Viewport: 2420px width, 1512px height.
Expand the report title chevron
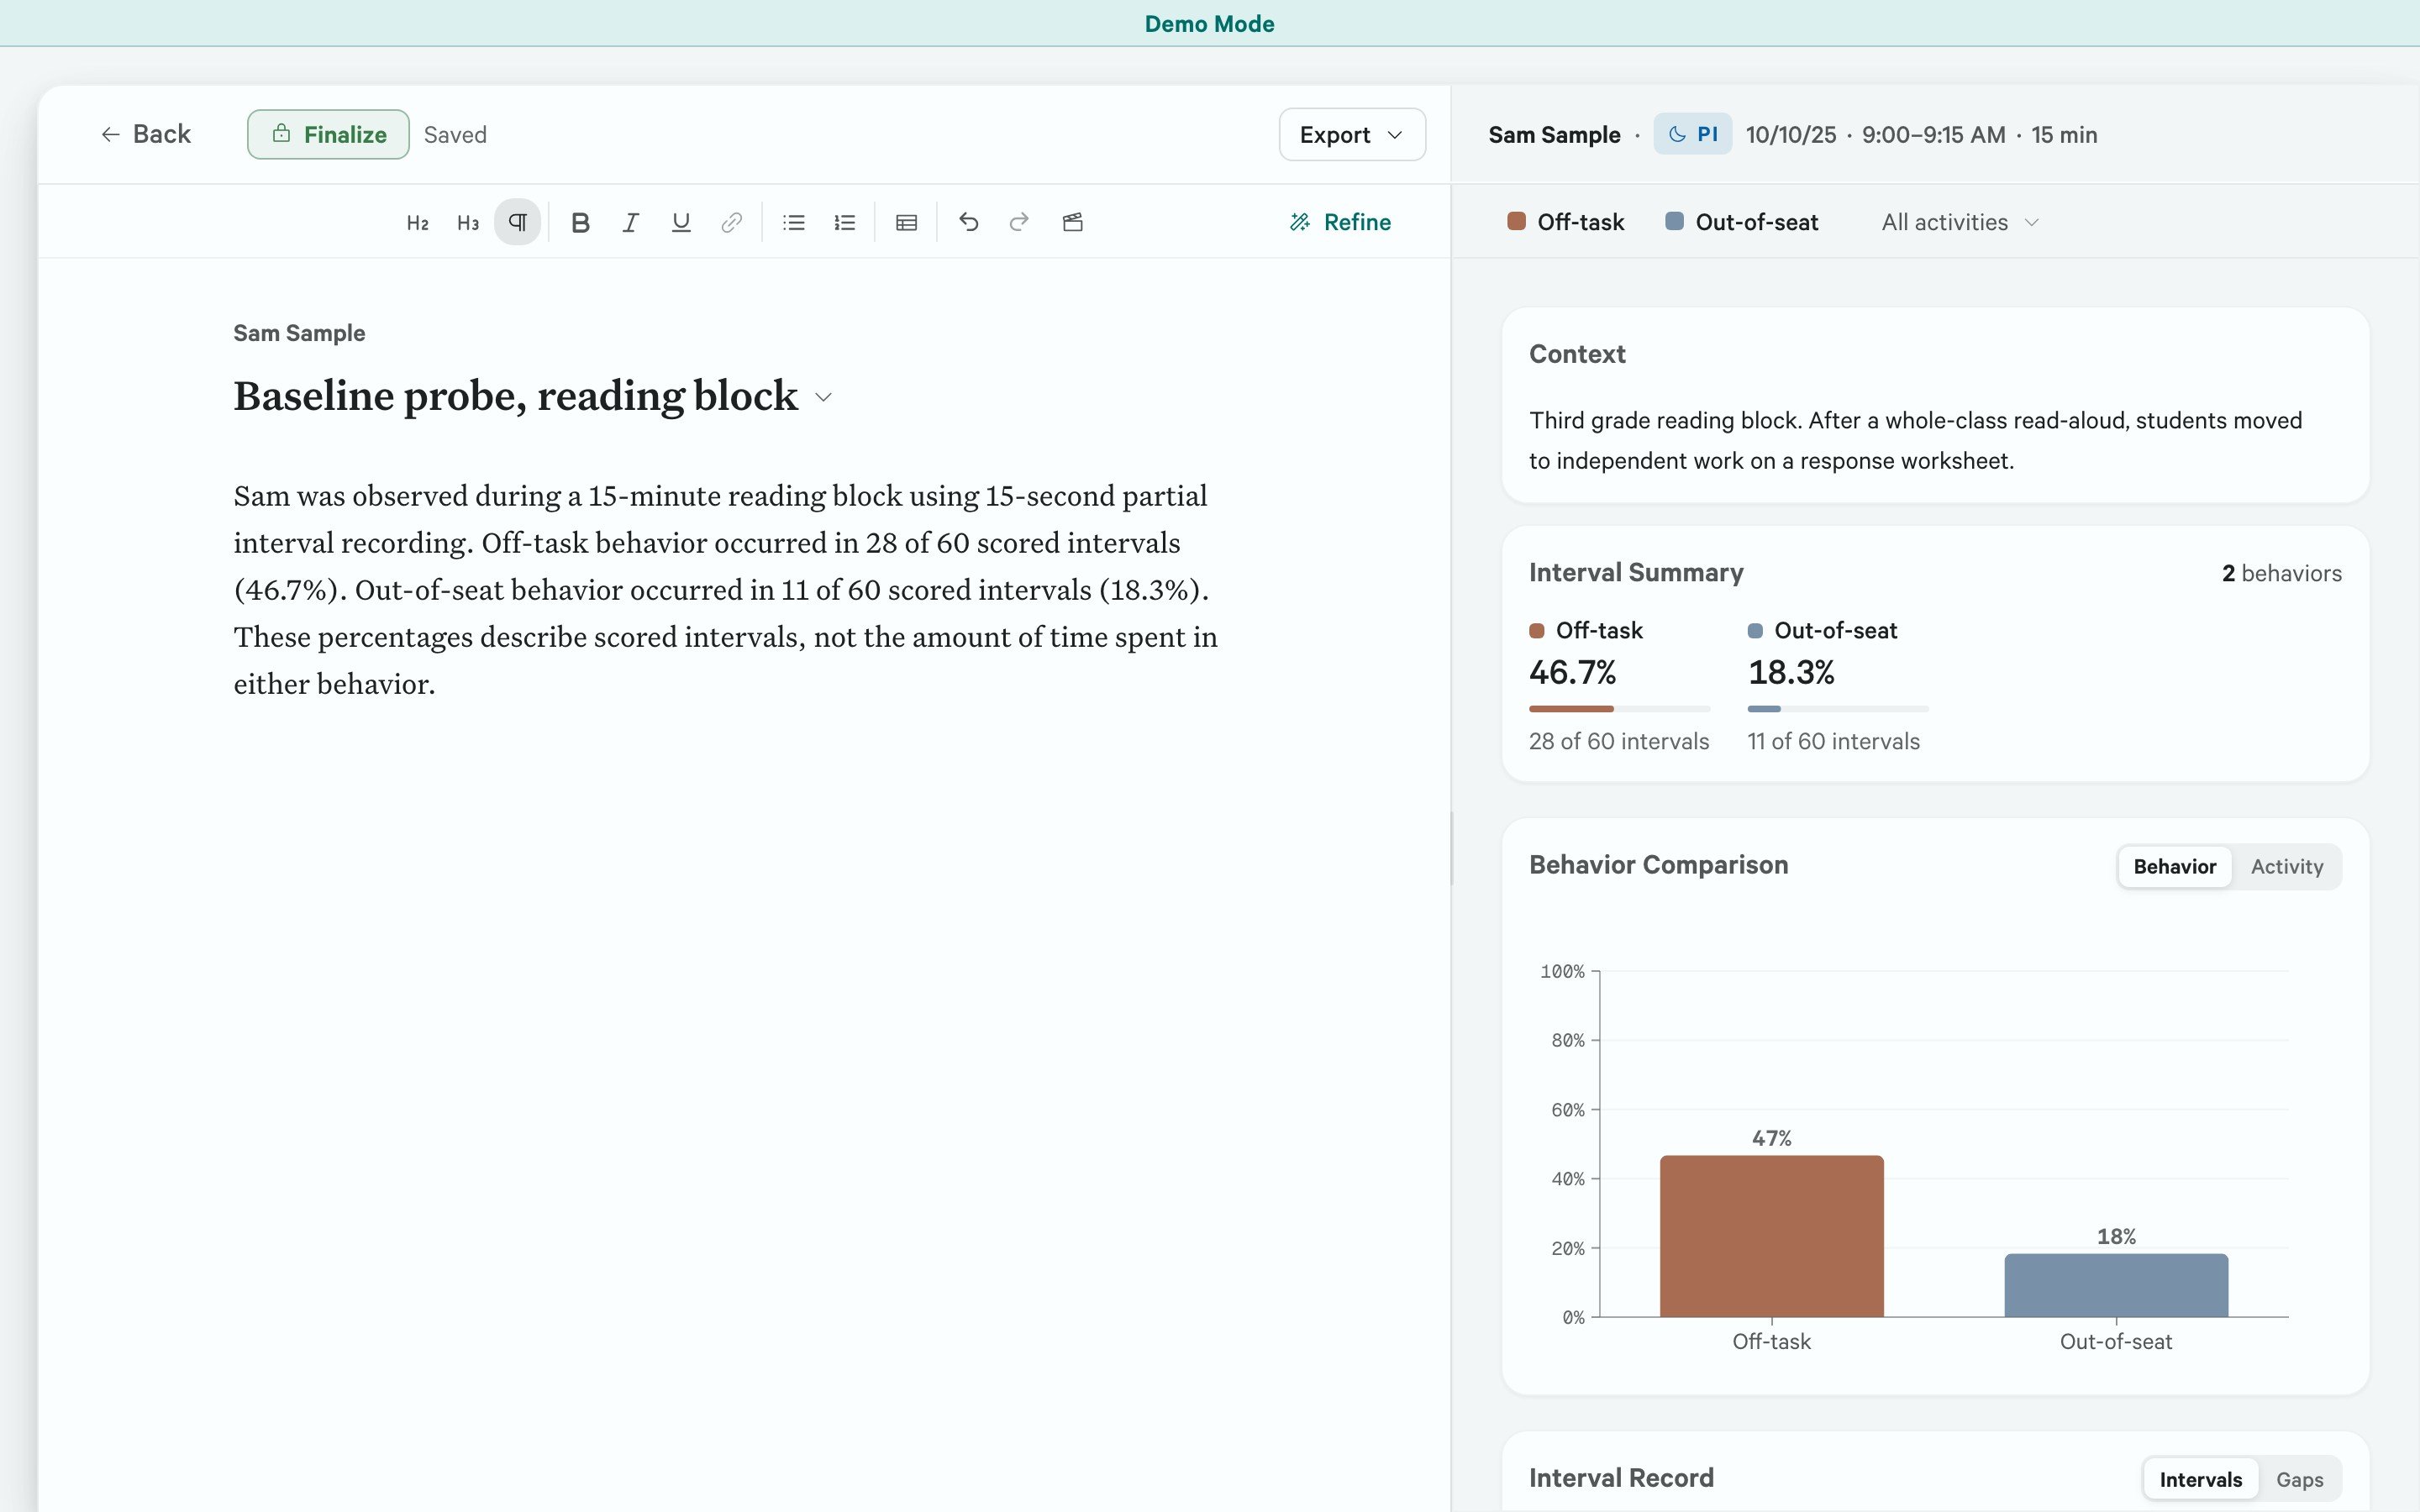(x=824, y=397)
